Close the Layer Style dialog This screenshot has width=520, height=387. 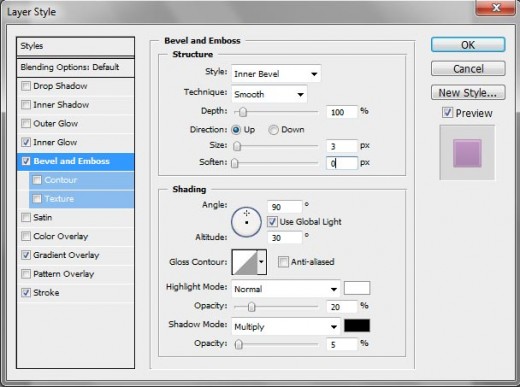496,7
